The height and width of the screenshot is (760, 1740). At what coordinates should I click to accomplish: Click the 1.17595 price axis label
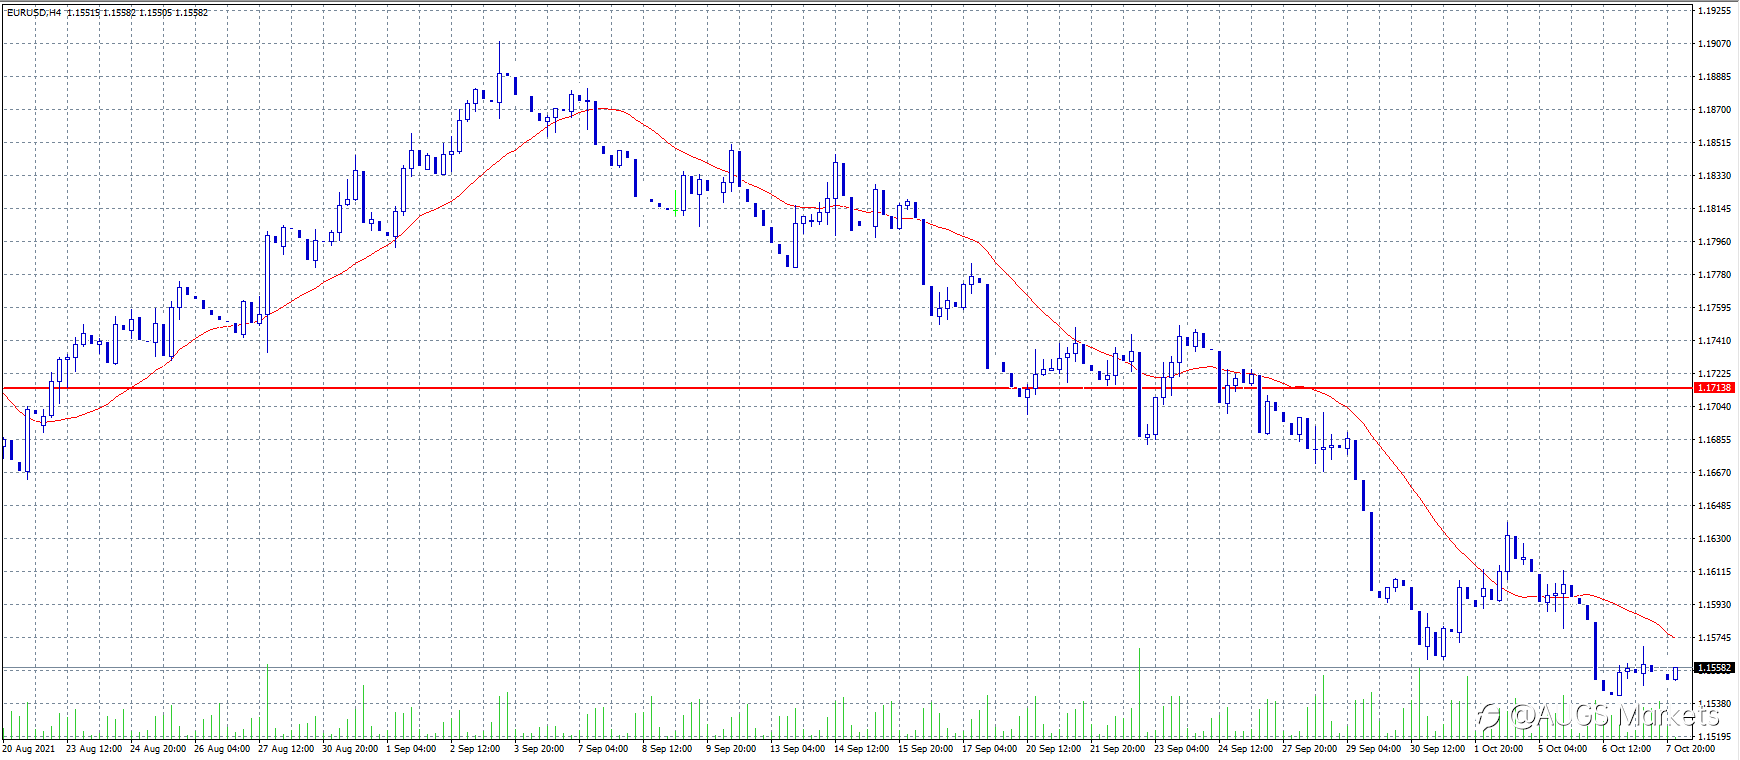coord(1715,308)
